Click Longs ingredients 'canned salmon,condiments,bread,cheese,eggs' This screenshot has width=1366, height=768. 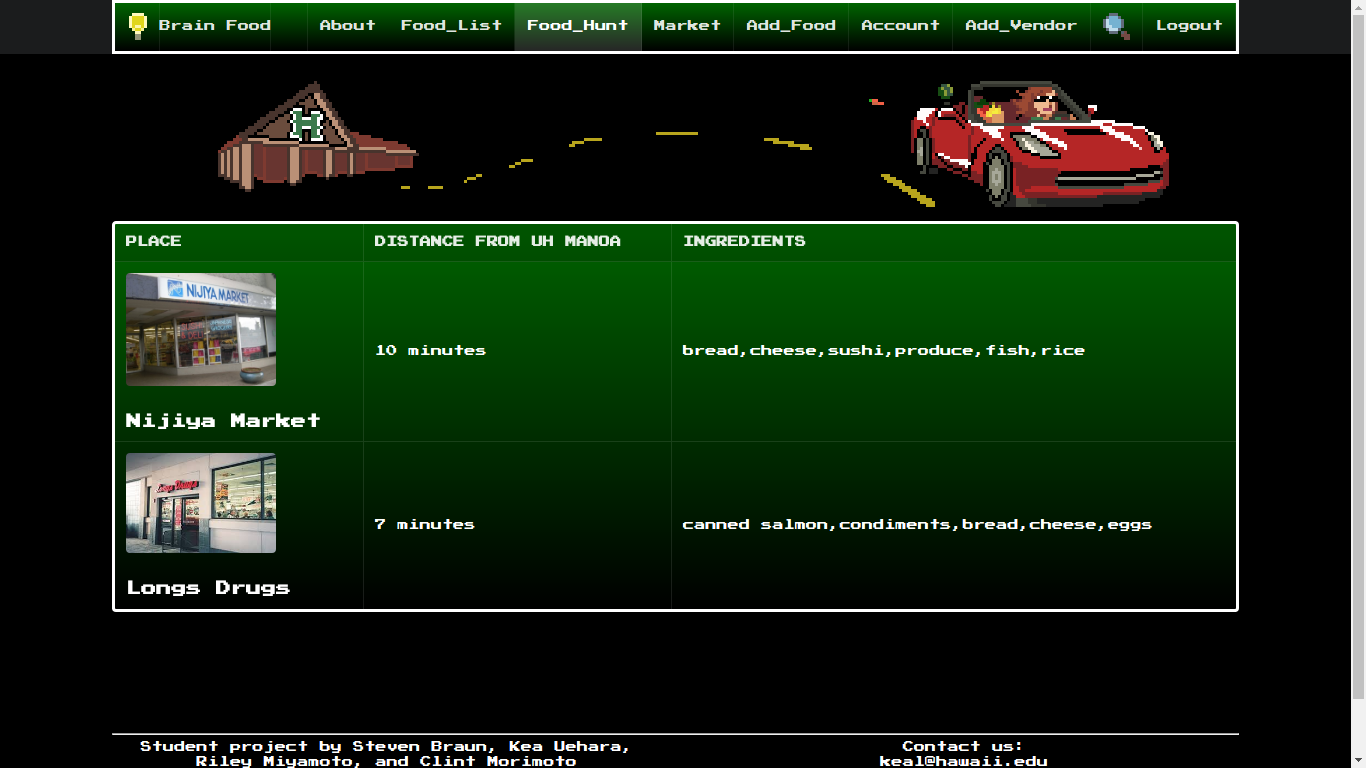pyautogui.click(x=917, y=525)
